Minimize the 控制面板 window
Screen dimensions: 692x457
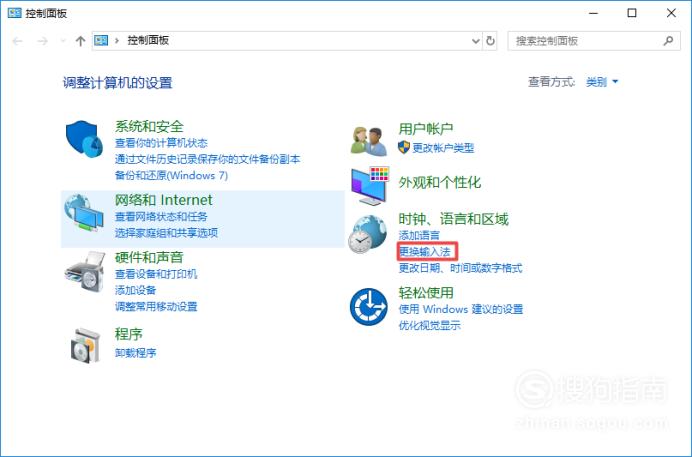coord(593,13)
